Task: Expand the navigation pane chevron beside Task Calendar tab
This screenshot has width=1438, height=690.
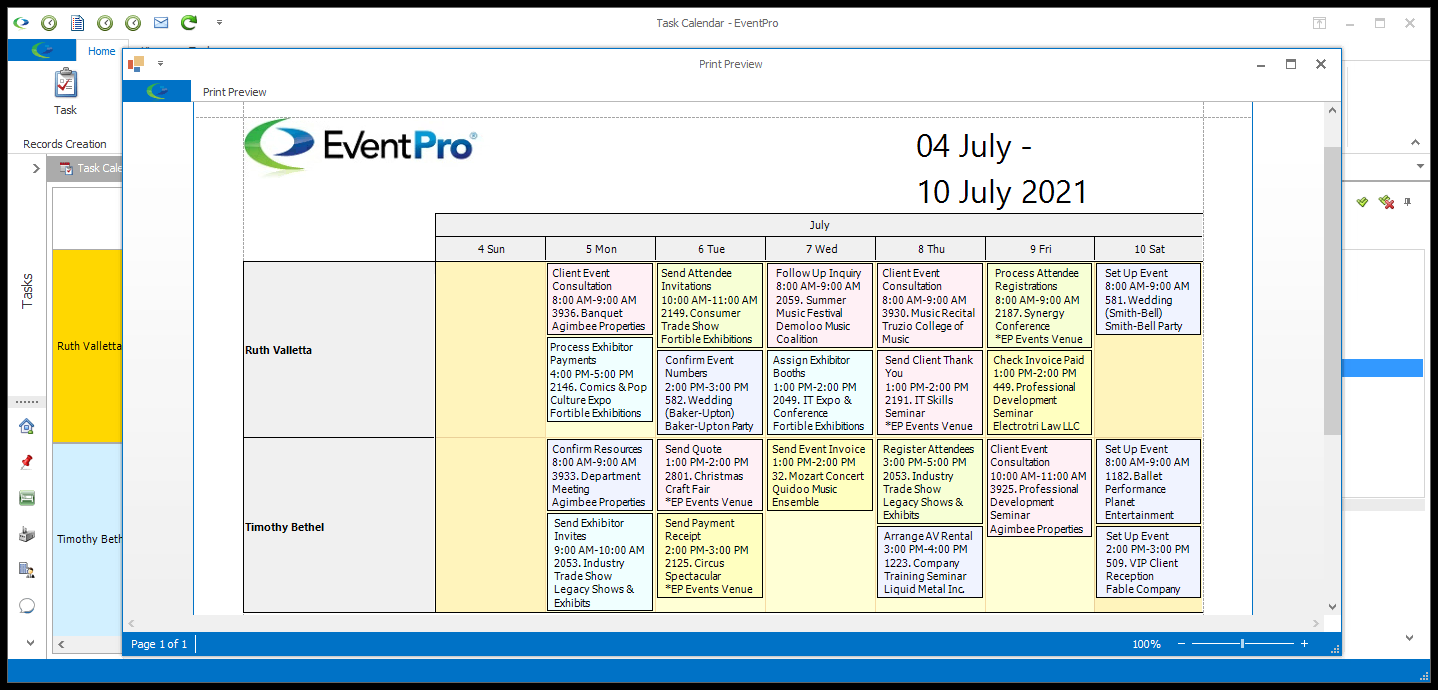Action: click(36, 168)
